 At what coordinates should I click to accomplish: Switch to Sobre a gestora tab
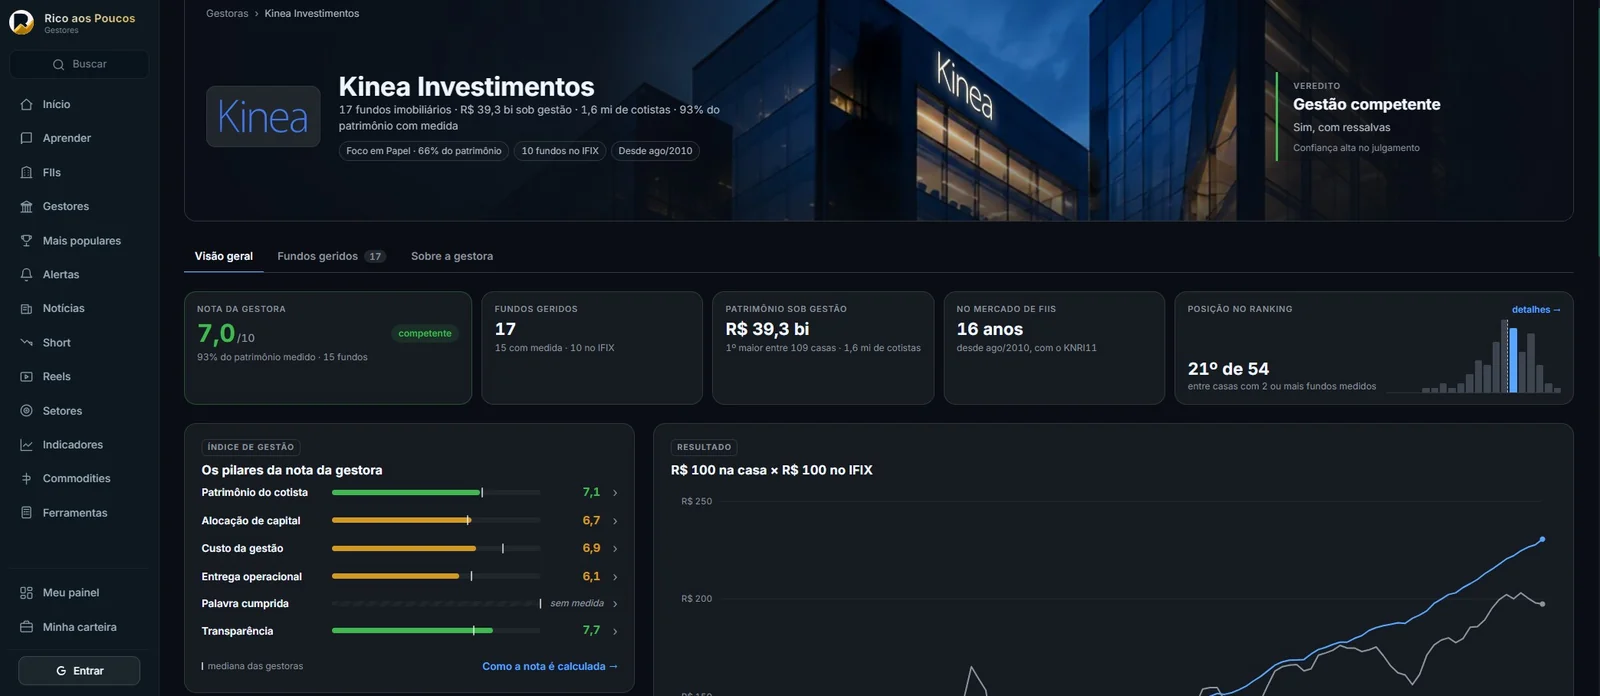click(452, 256)
